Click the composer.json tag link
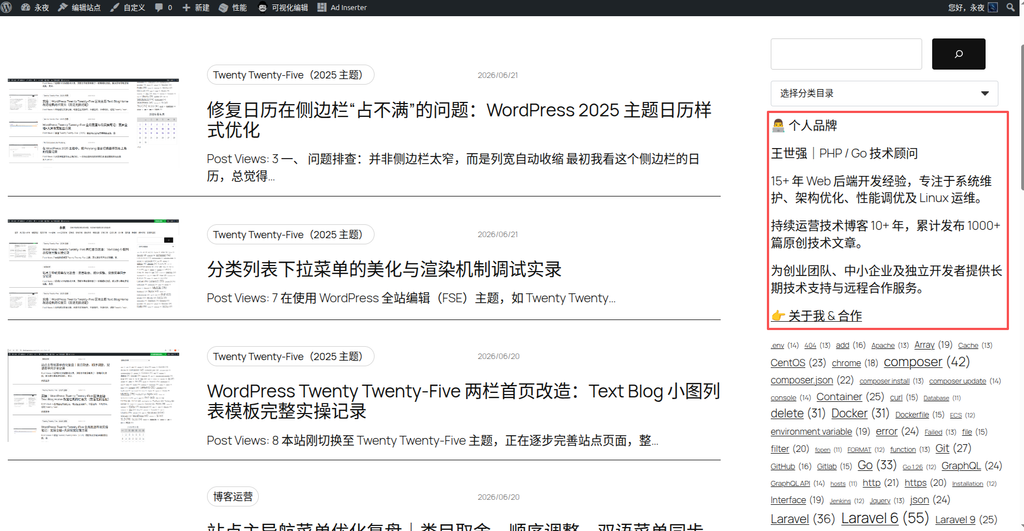Image resolution: width=1024 pixels, height=531 pixels. 801,380
